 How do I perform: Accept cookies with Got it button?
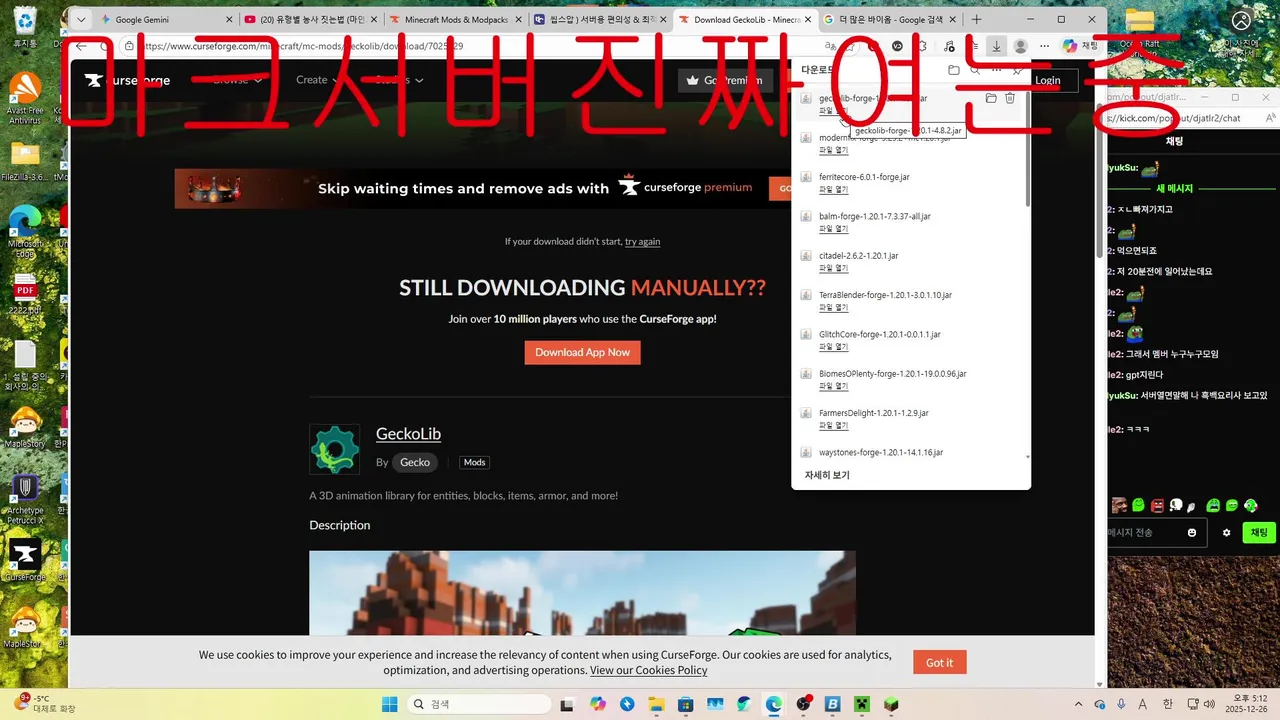pos(939,662)
